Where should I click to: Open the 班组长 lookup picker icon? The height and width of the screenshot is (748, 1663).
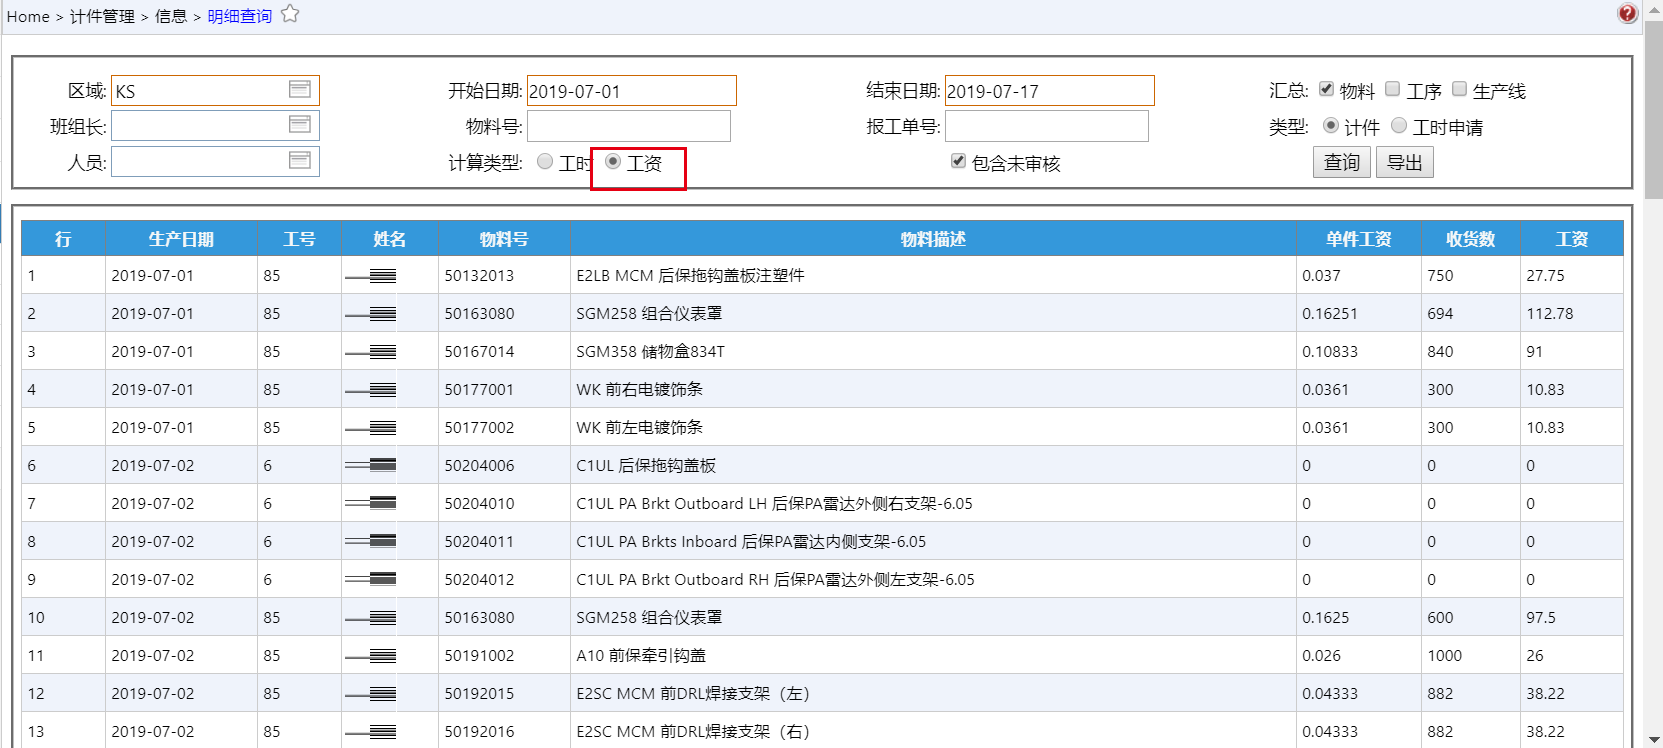point(300,125)
